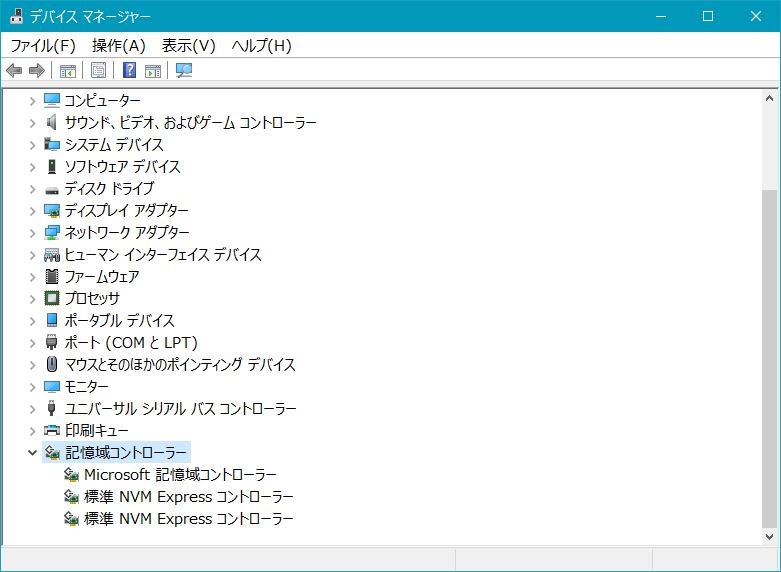This screenshot has width=781, height=572.
Task: Click the 記憶域コントローラー category icon
Action: [x=52, y=452]
